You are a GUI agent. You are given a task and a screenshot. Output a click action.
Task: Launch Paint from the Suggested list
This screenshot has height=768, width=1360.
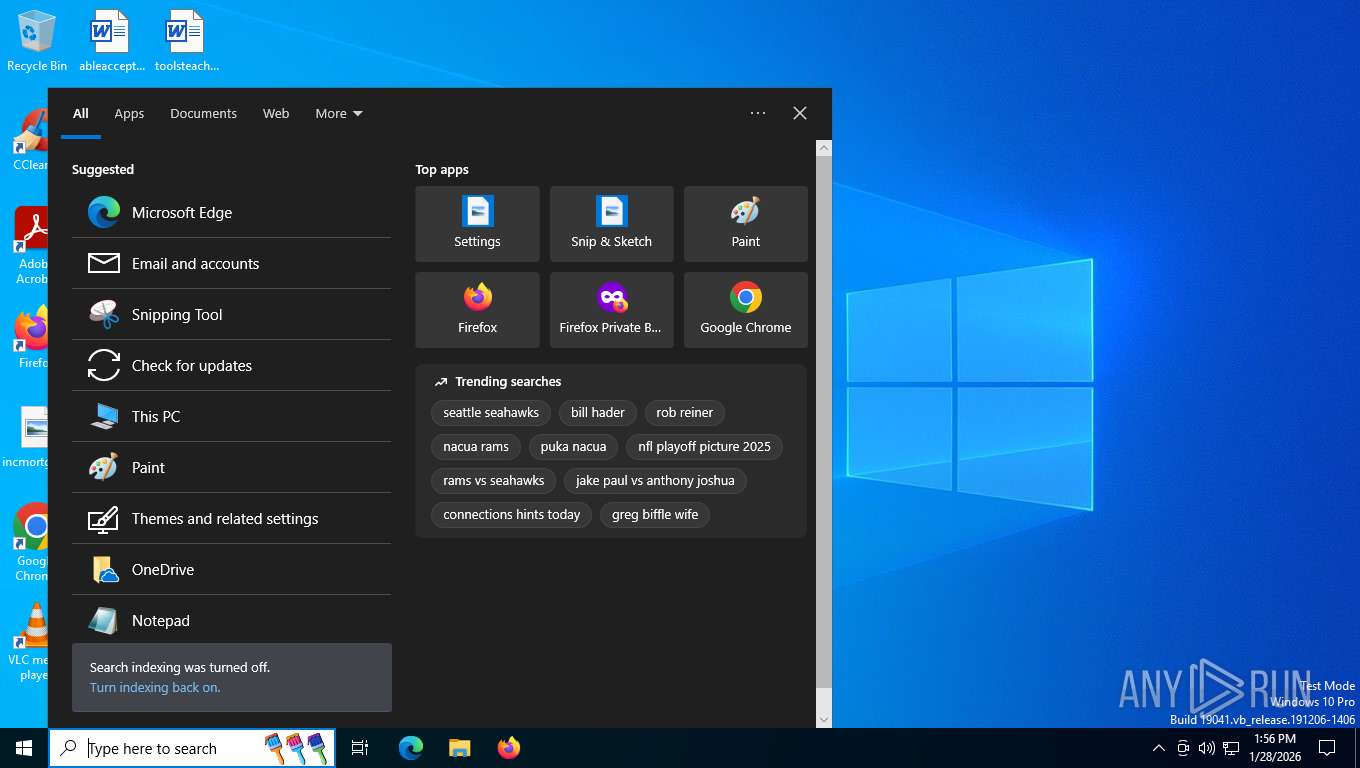[x=231, y=467]
